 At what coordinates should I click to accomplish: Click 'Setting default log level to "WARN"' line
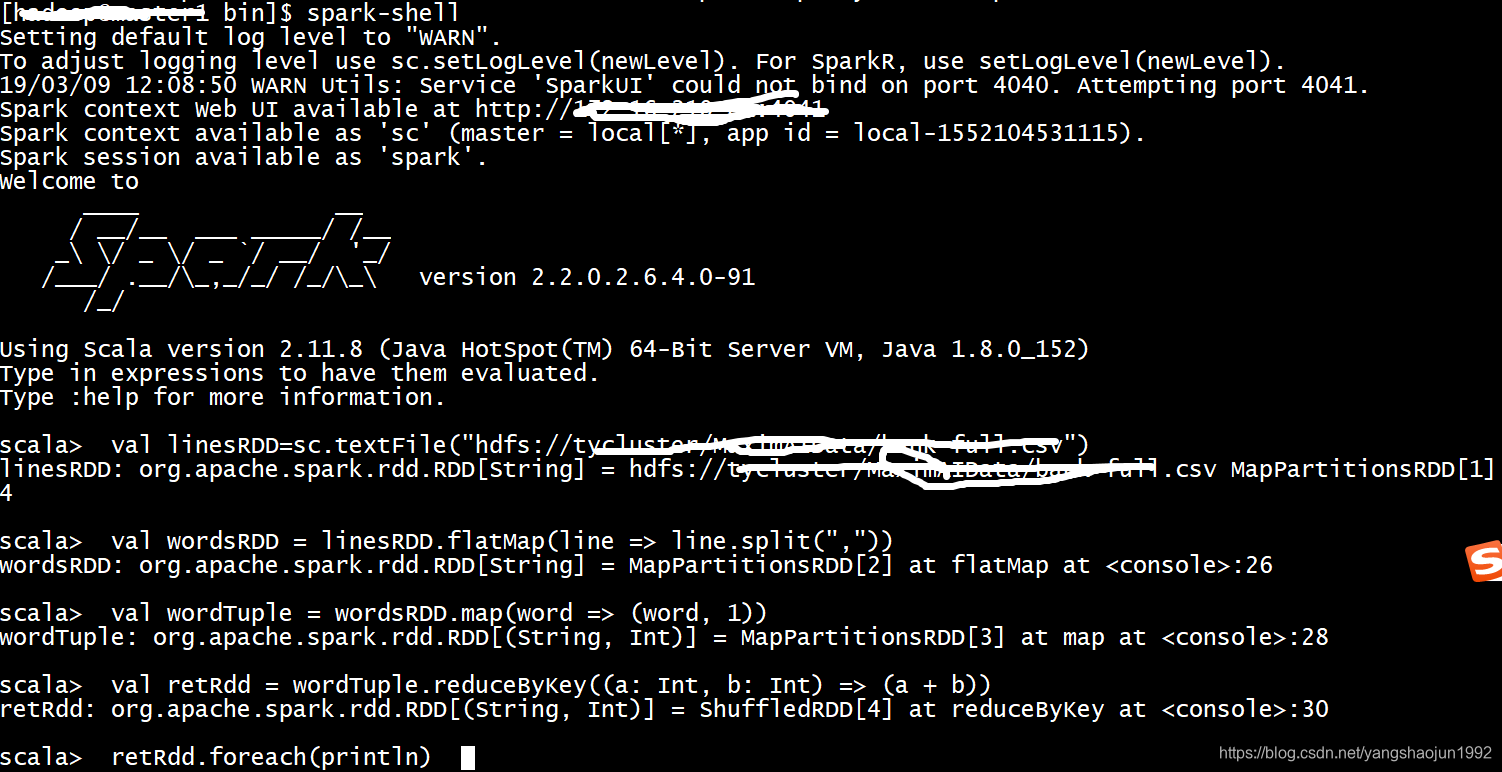click(251, 37)
